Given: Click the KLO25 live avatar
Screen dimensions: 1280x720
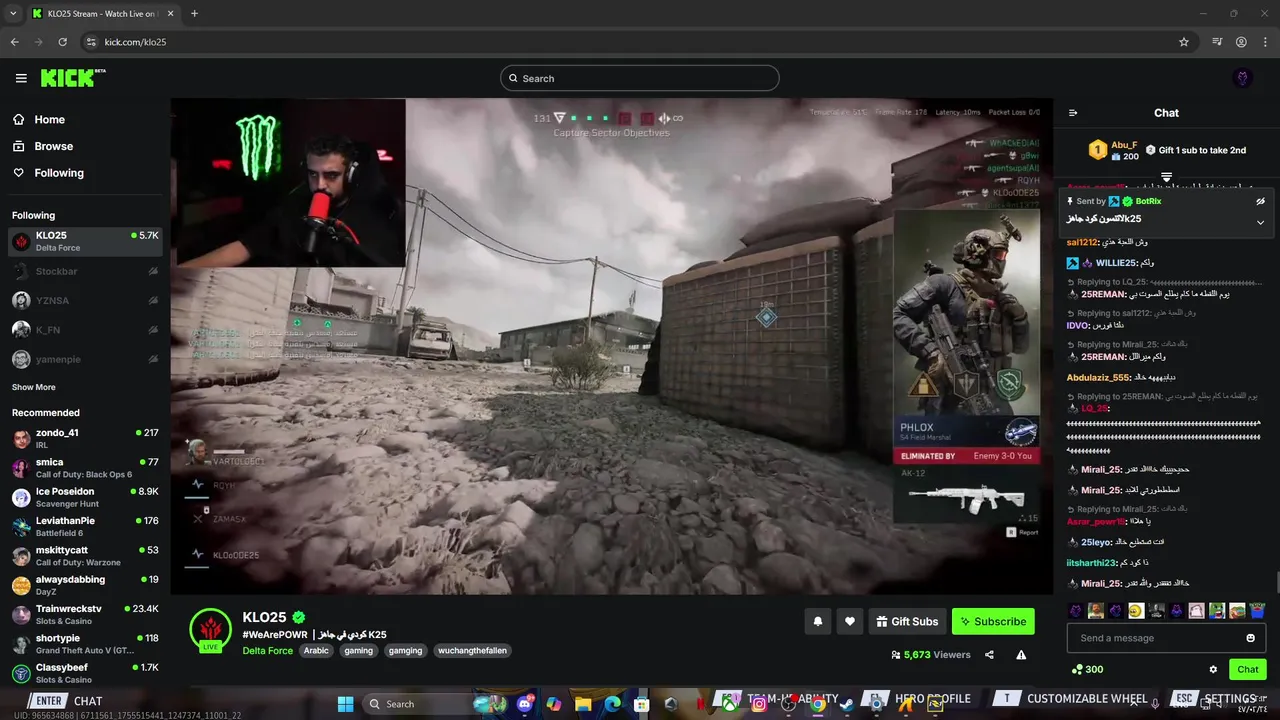Looking at the screenshot, I should pos(211,630).
